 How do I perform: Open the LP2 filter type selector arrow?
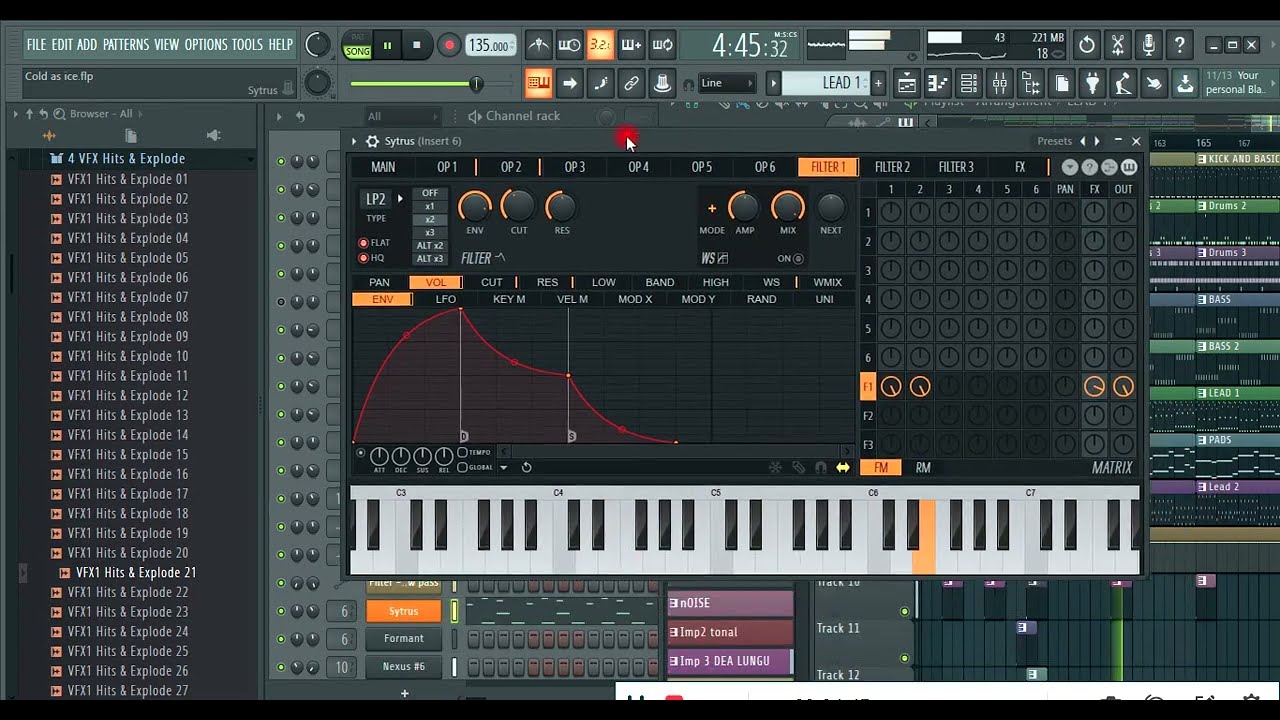(x=400, y=199)
